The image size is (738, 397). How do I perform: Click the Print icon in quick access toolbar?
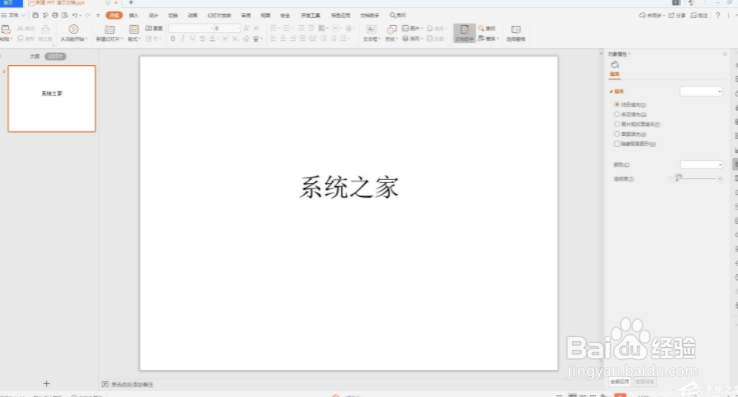point(55,15)
